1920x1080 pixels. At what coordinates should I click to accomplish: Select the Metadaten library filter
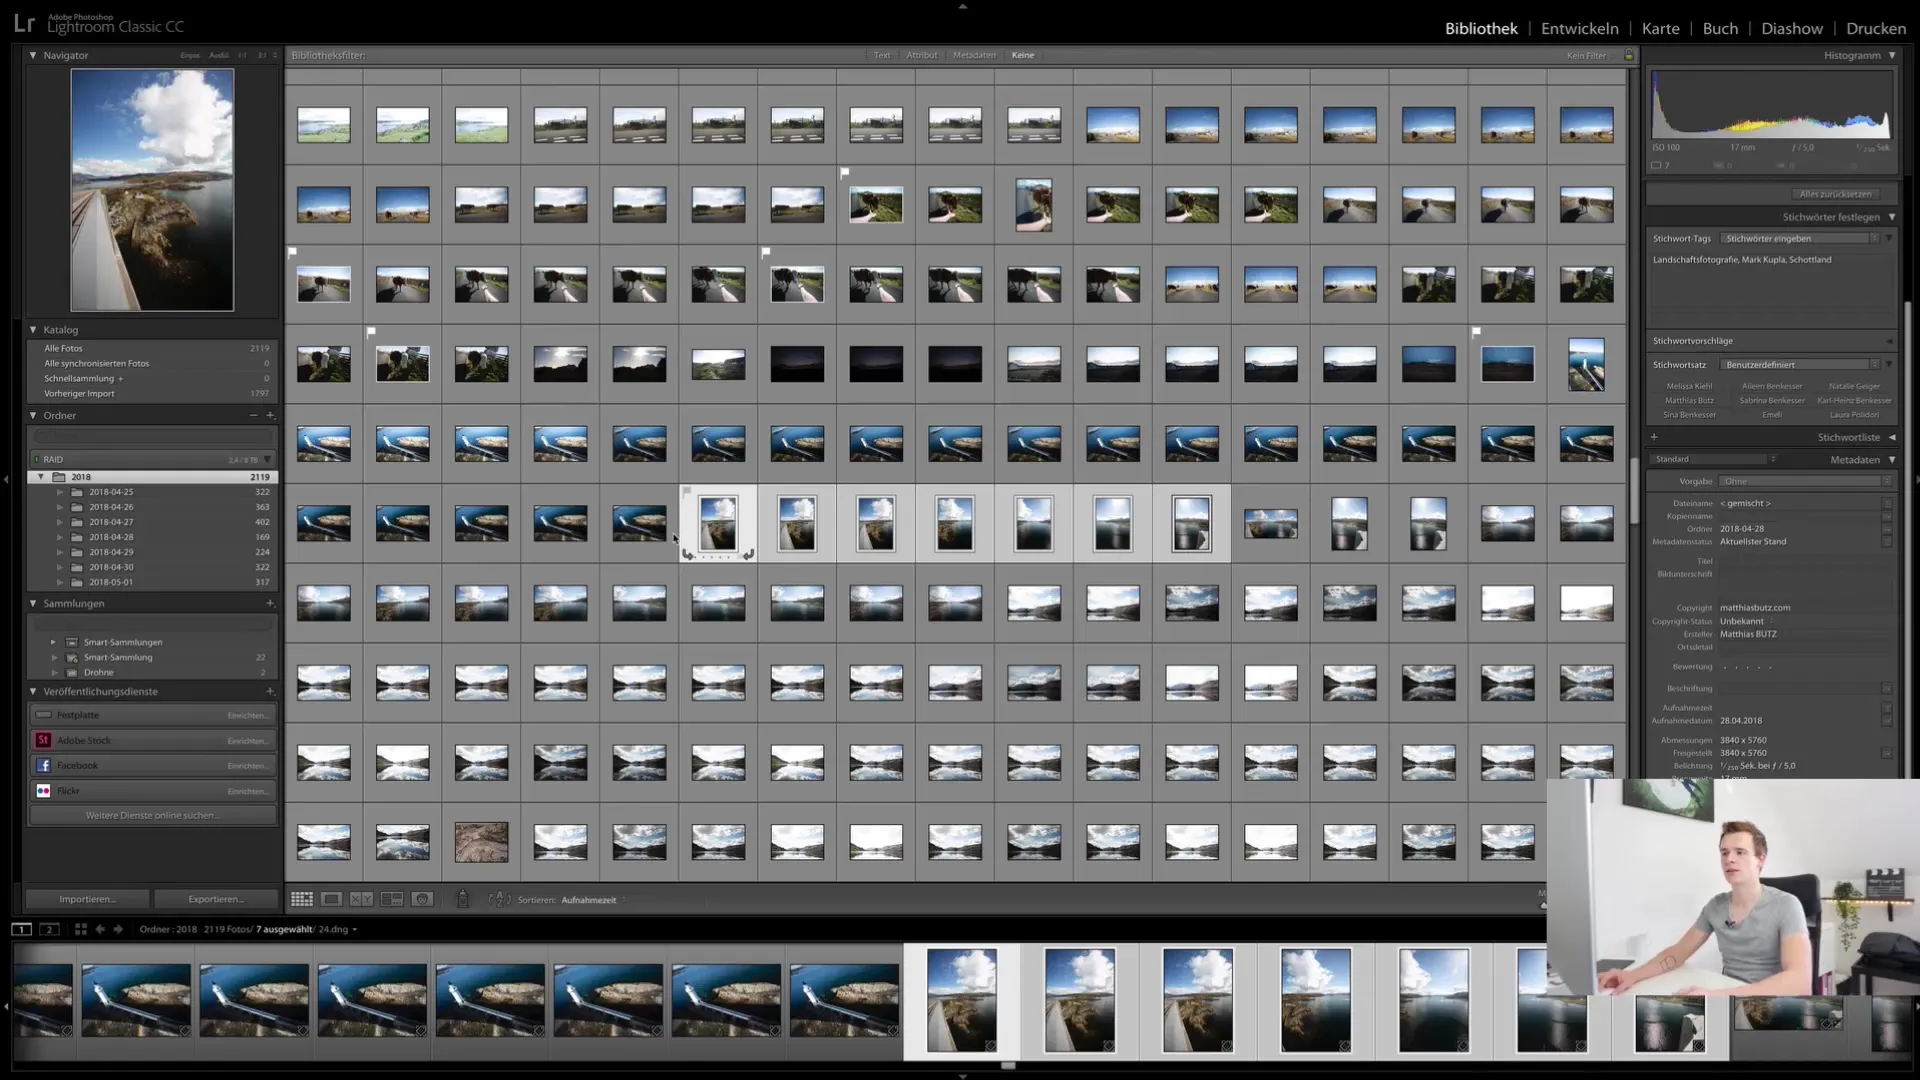tap(974, 55)
